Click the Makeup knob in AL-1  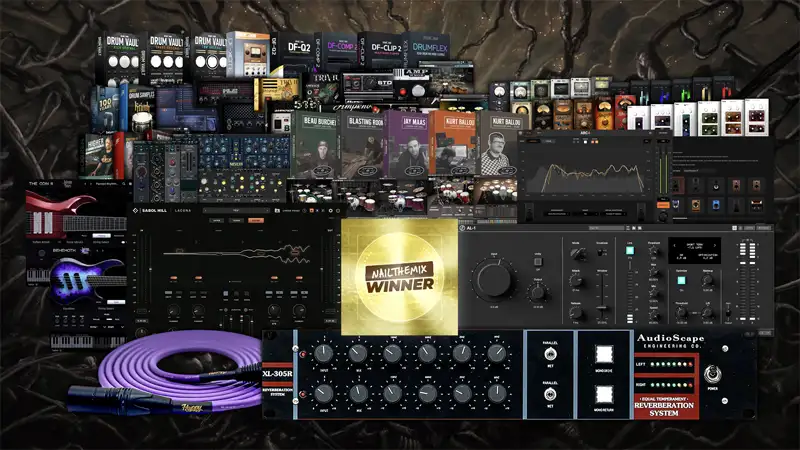tap(708, 280)
